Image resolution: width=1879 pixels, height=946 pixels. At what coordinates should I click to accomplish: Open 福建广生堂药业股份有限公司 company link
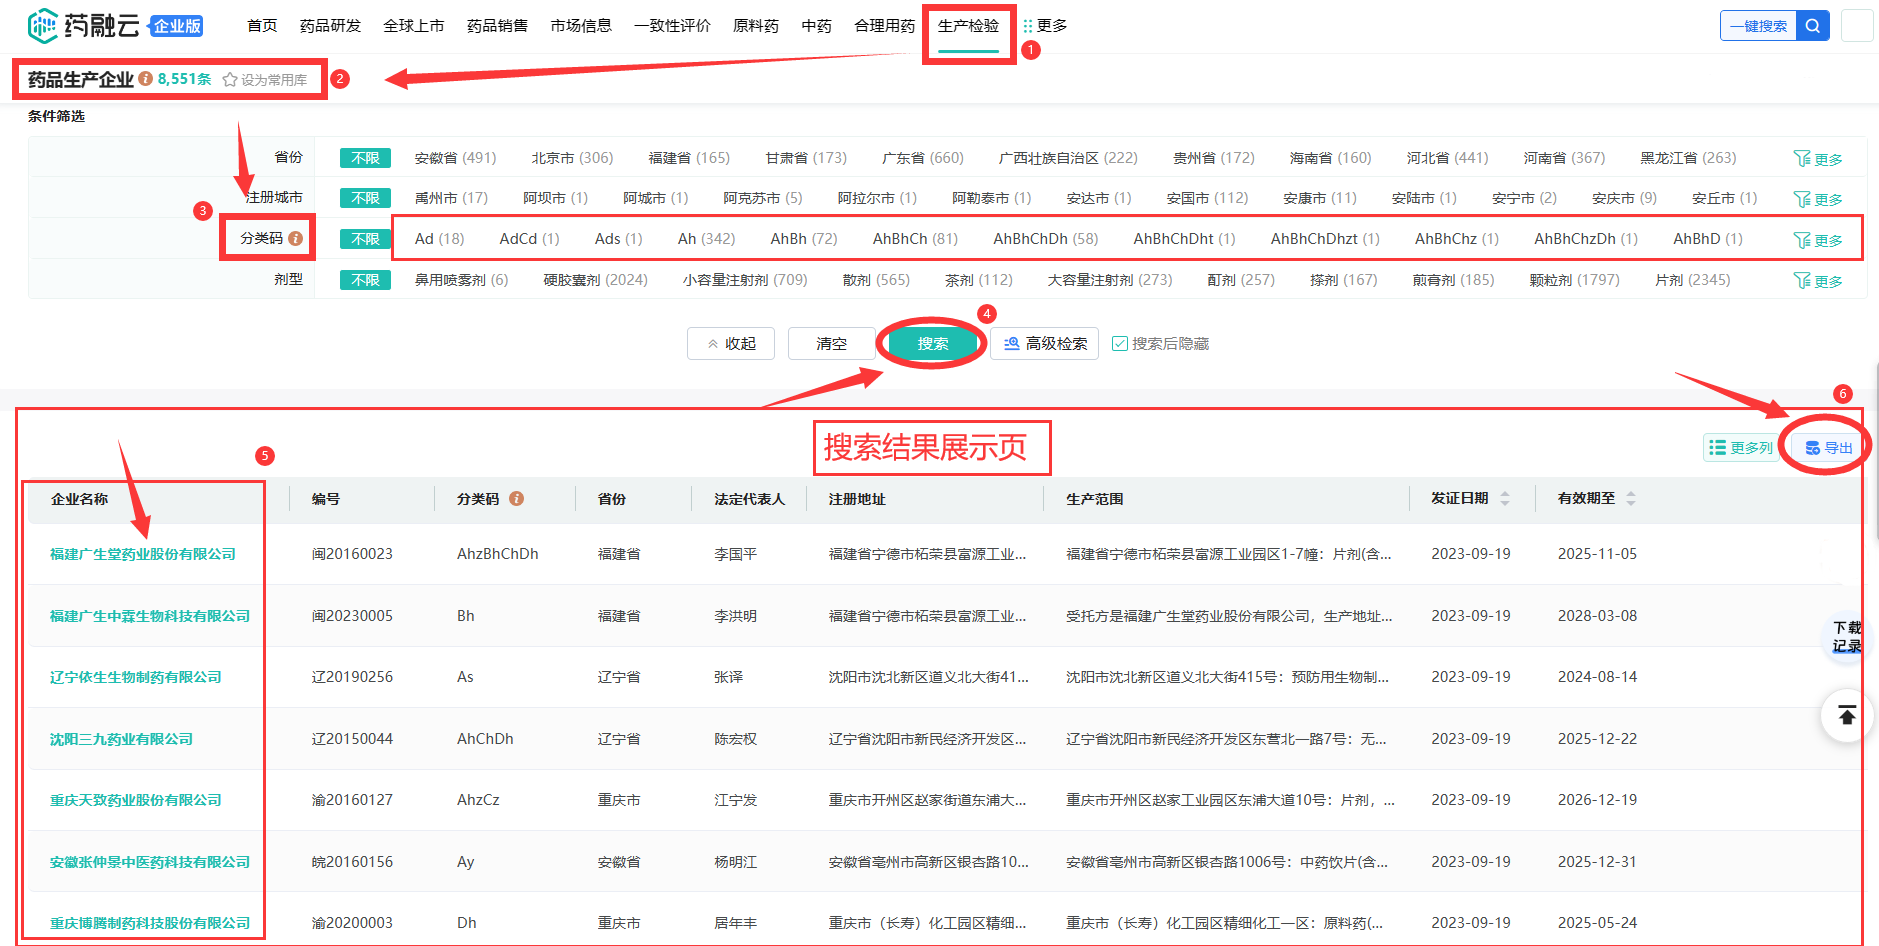pos(143,554)
